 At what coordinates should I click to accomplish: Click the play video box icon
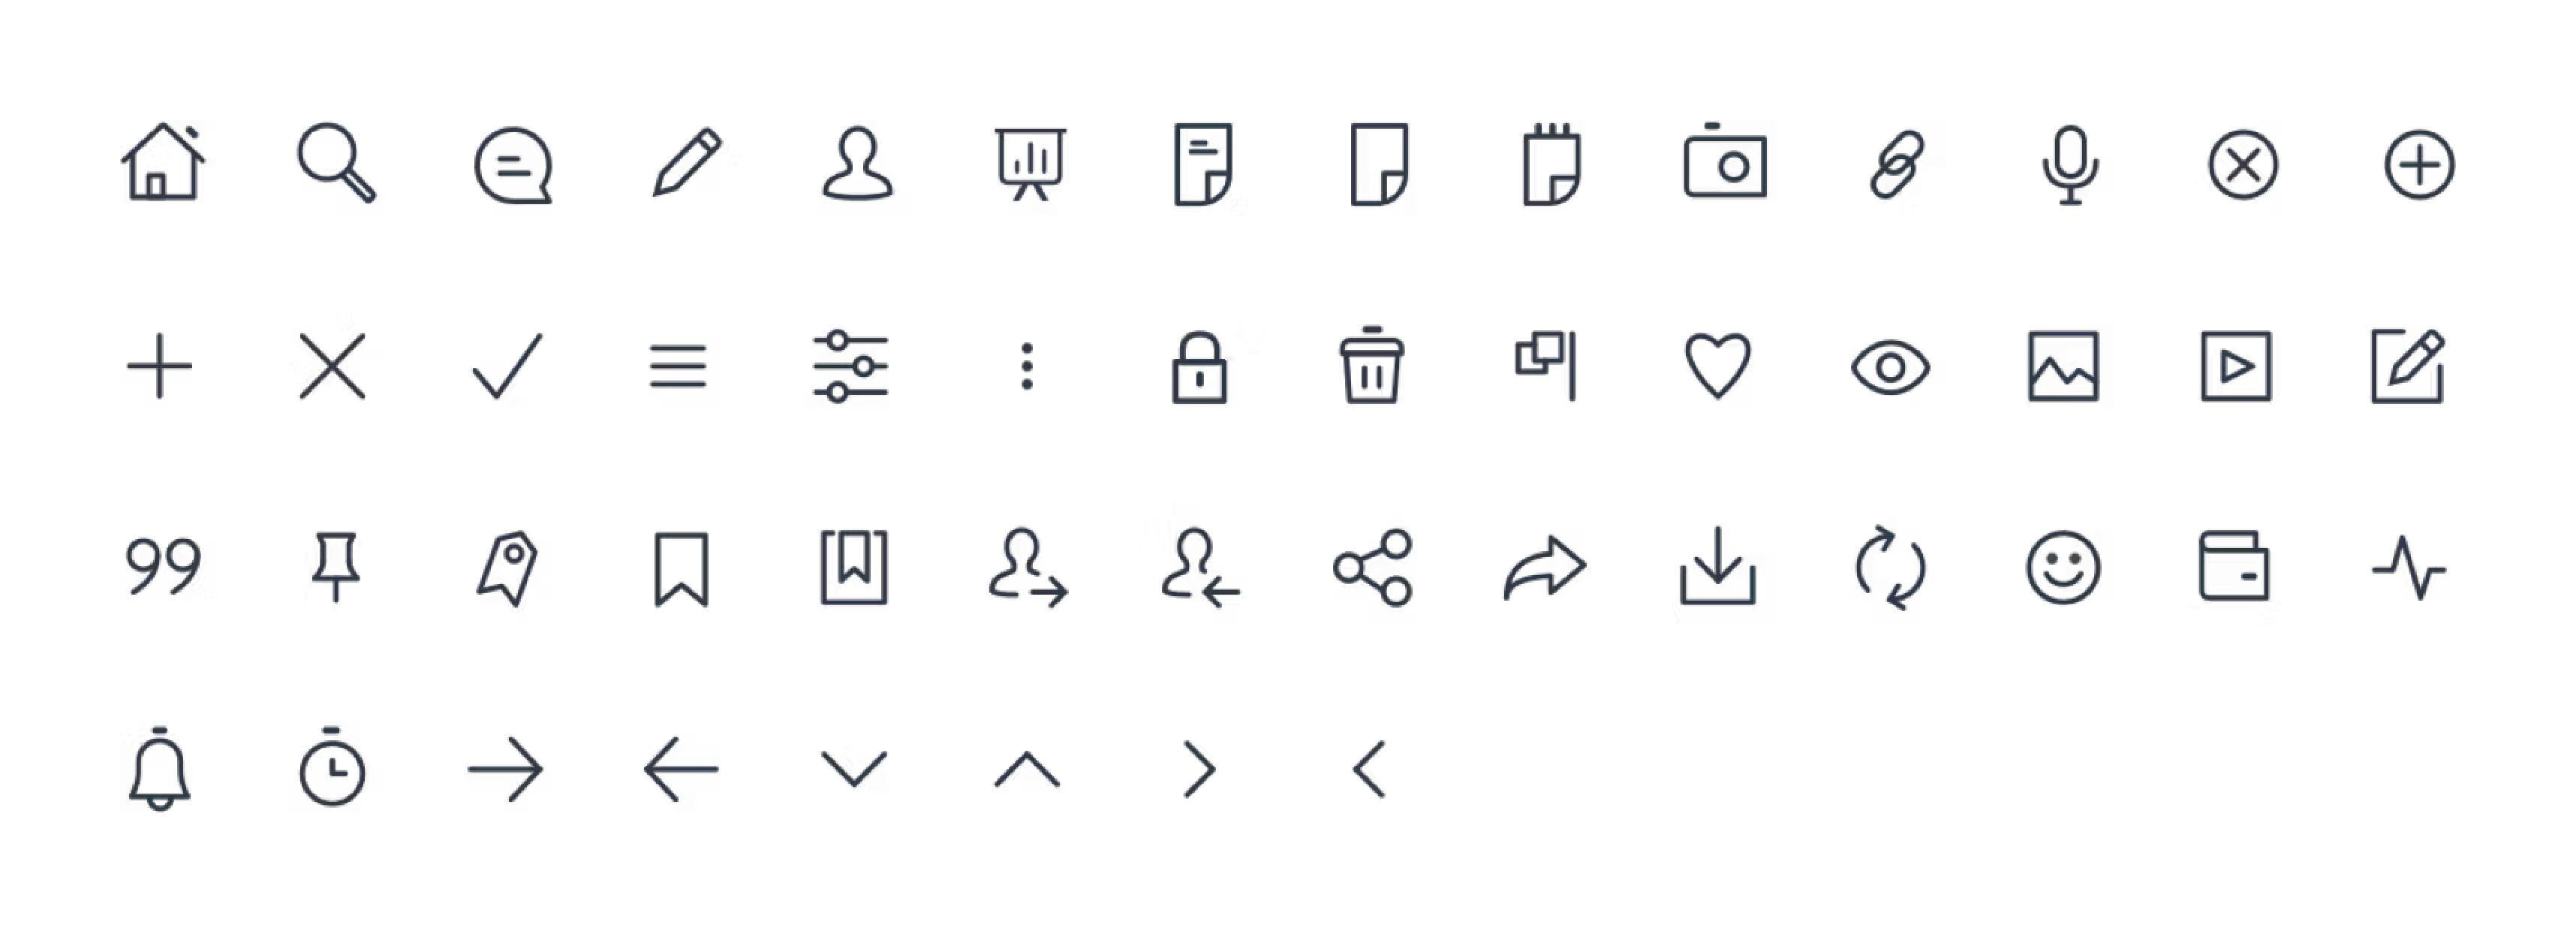pyautogui.click(x=2236, y=367)
